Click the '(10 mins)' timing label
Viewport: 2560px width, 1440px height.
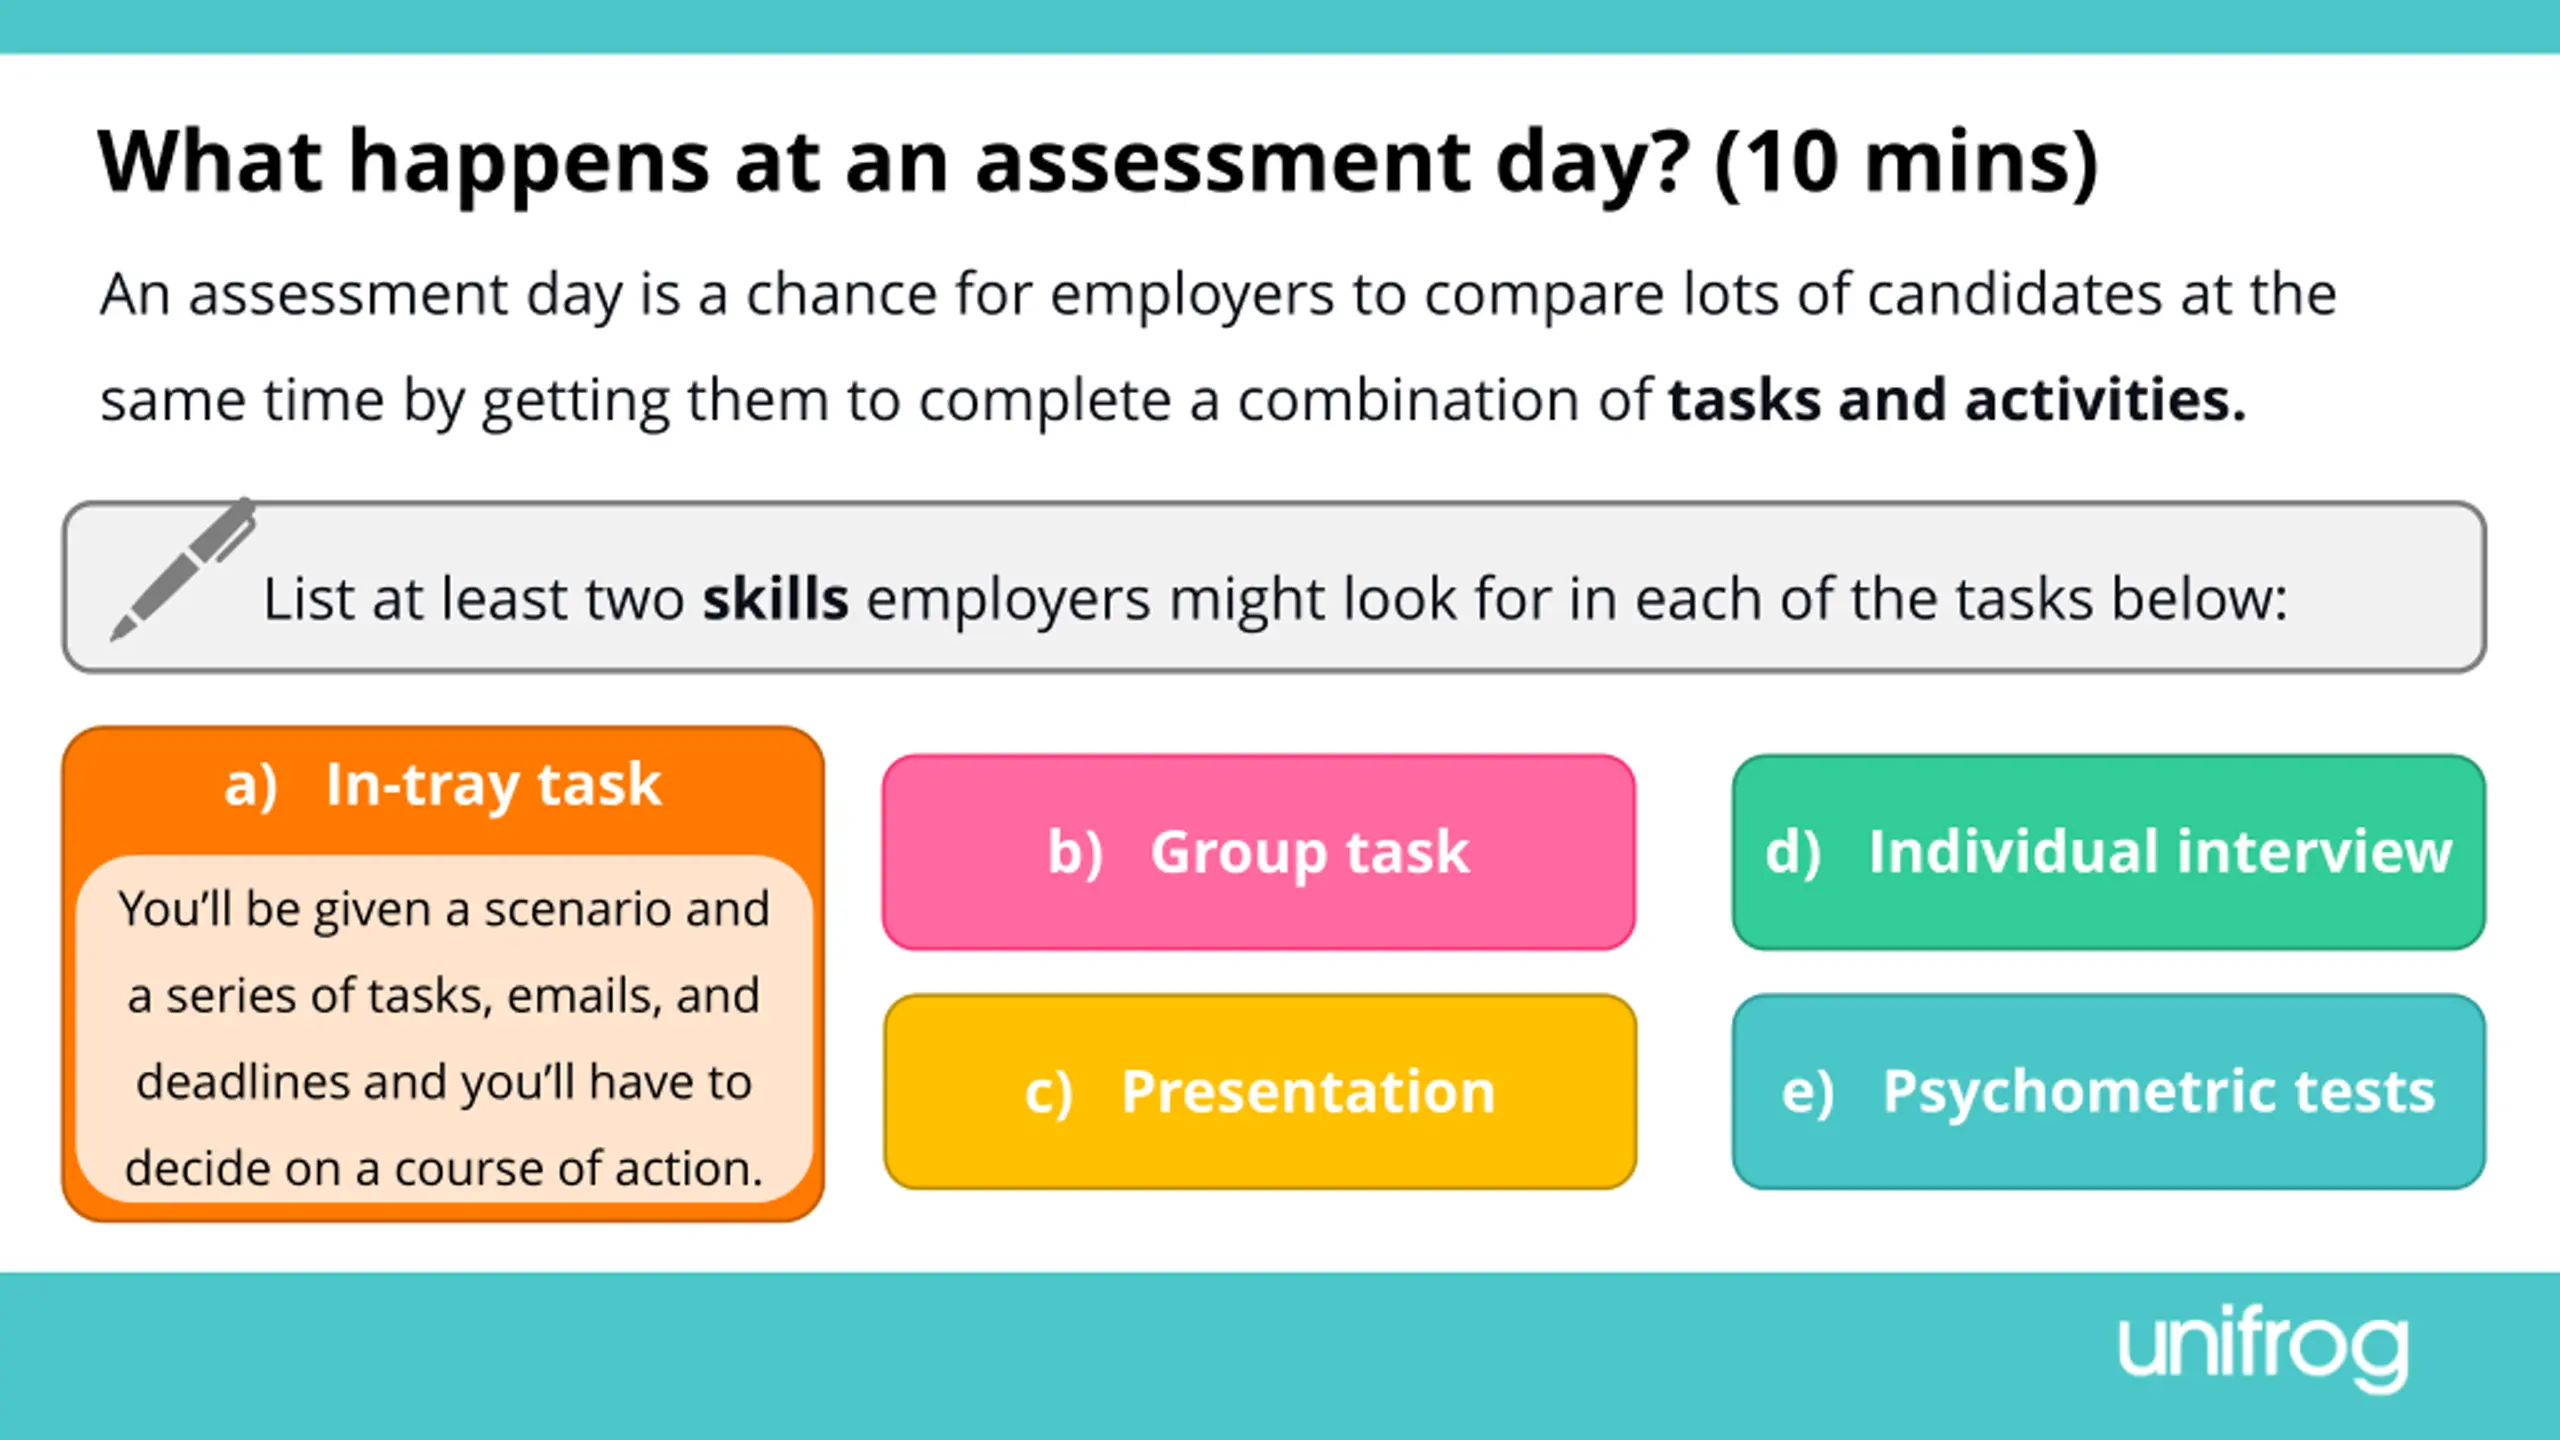point(1906,162)
